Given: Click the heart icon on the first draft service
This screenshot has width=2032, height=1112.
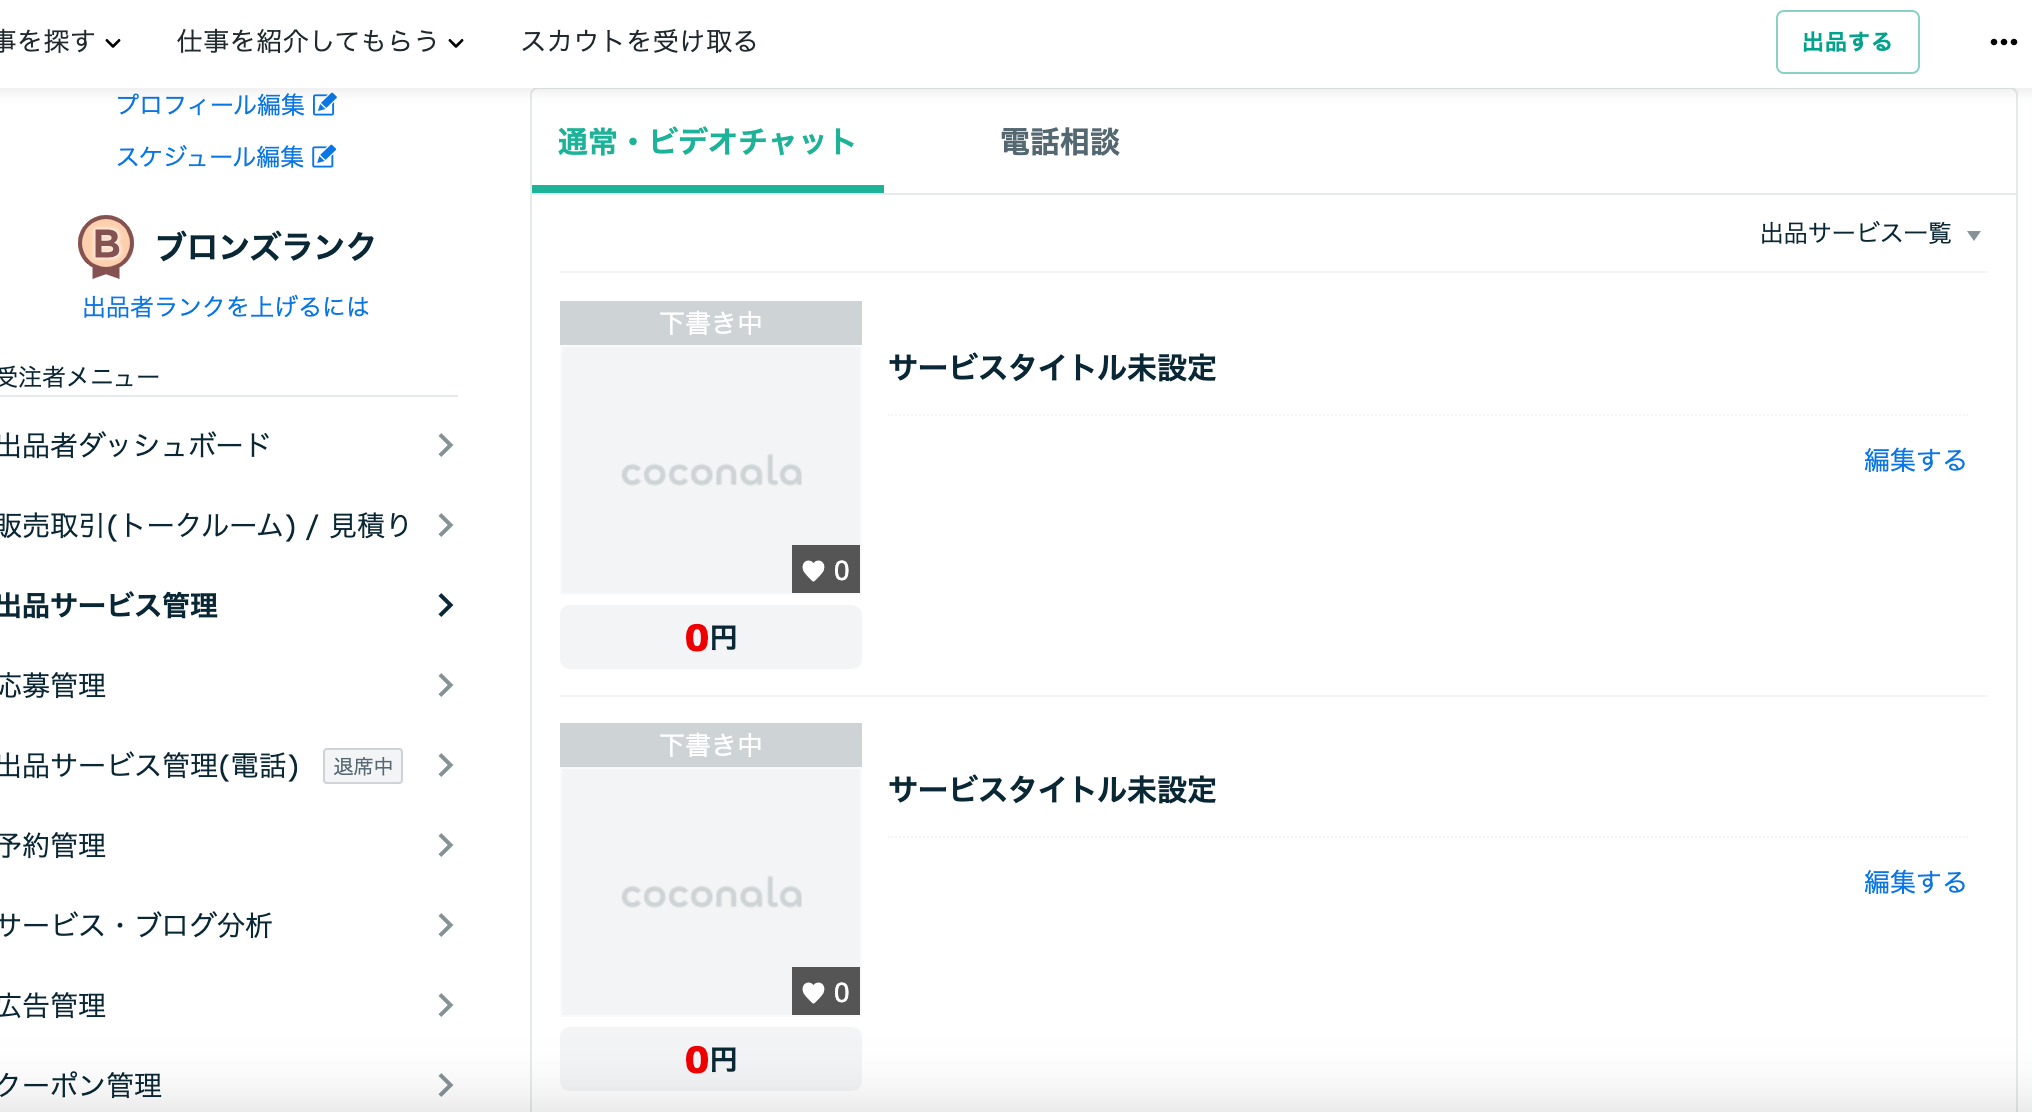Looking at the screenshot, I should coord(814,570).
